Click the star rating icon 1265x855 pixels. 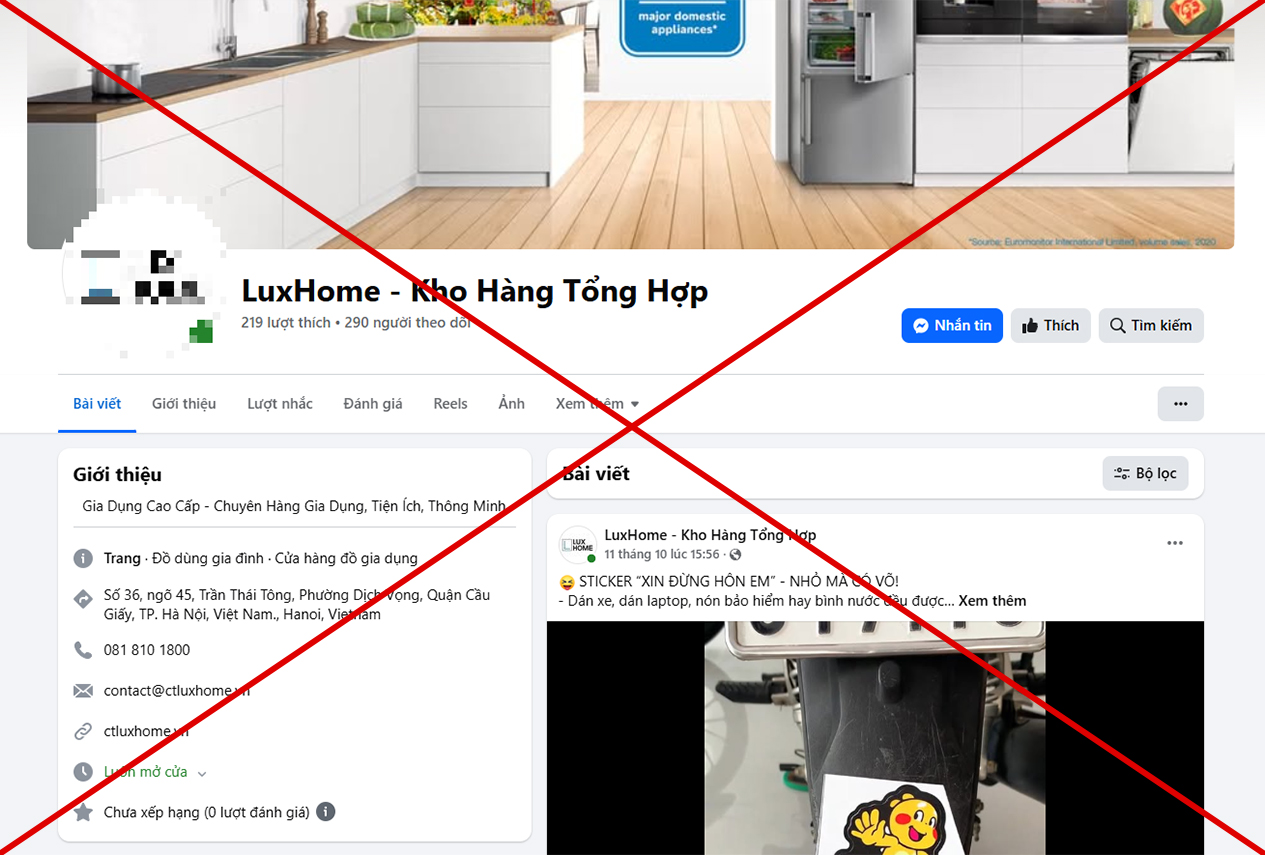[x=83, y=812]
